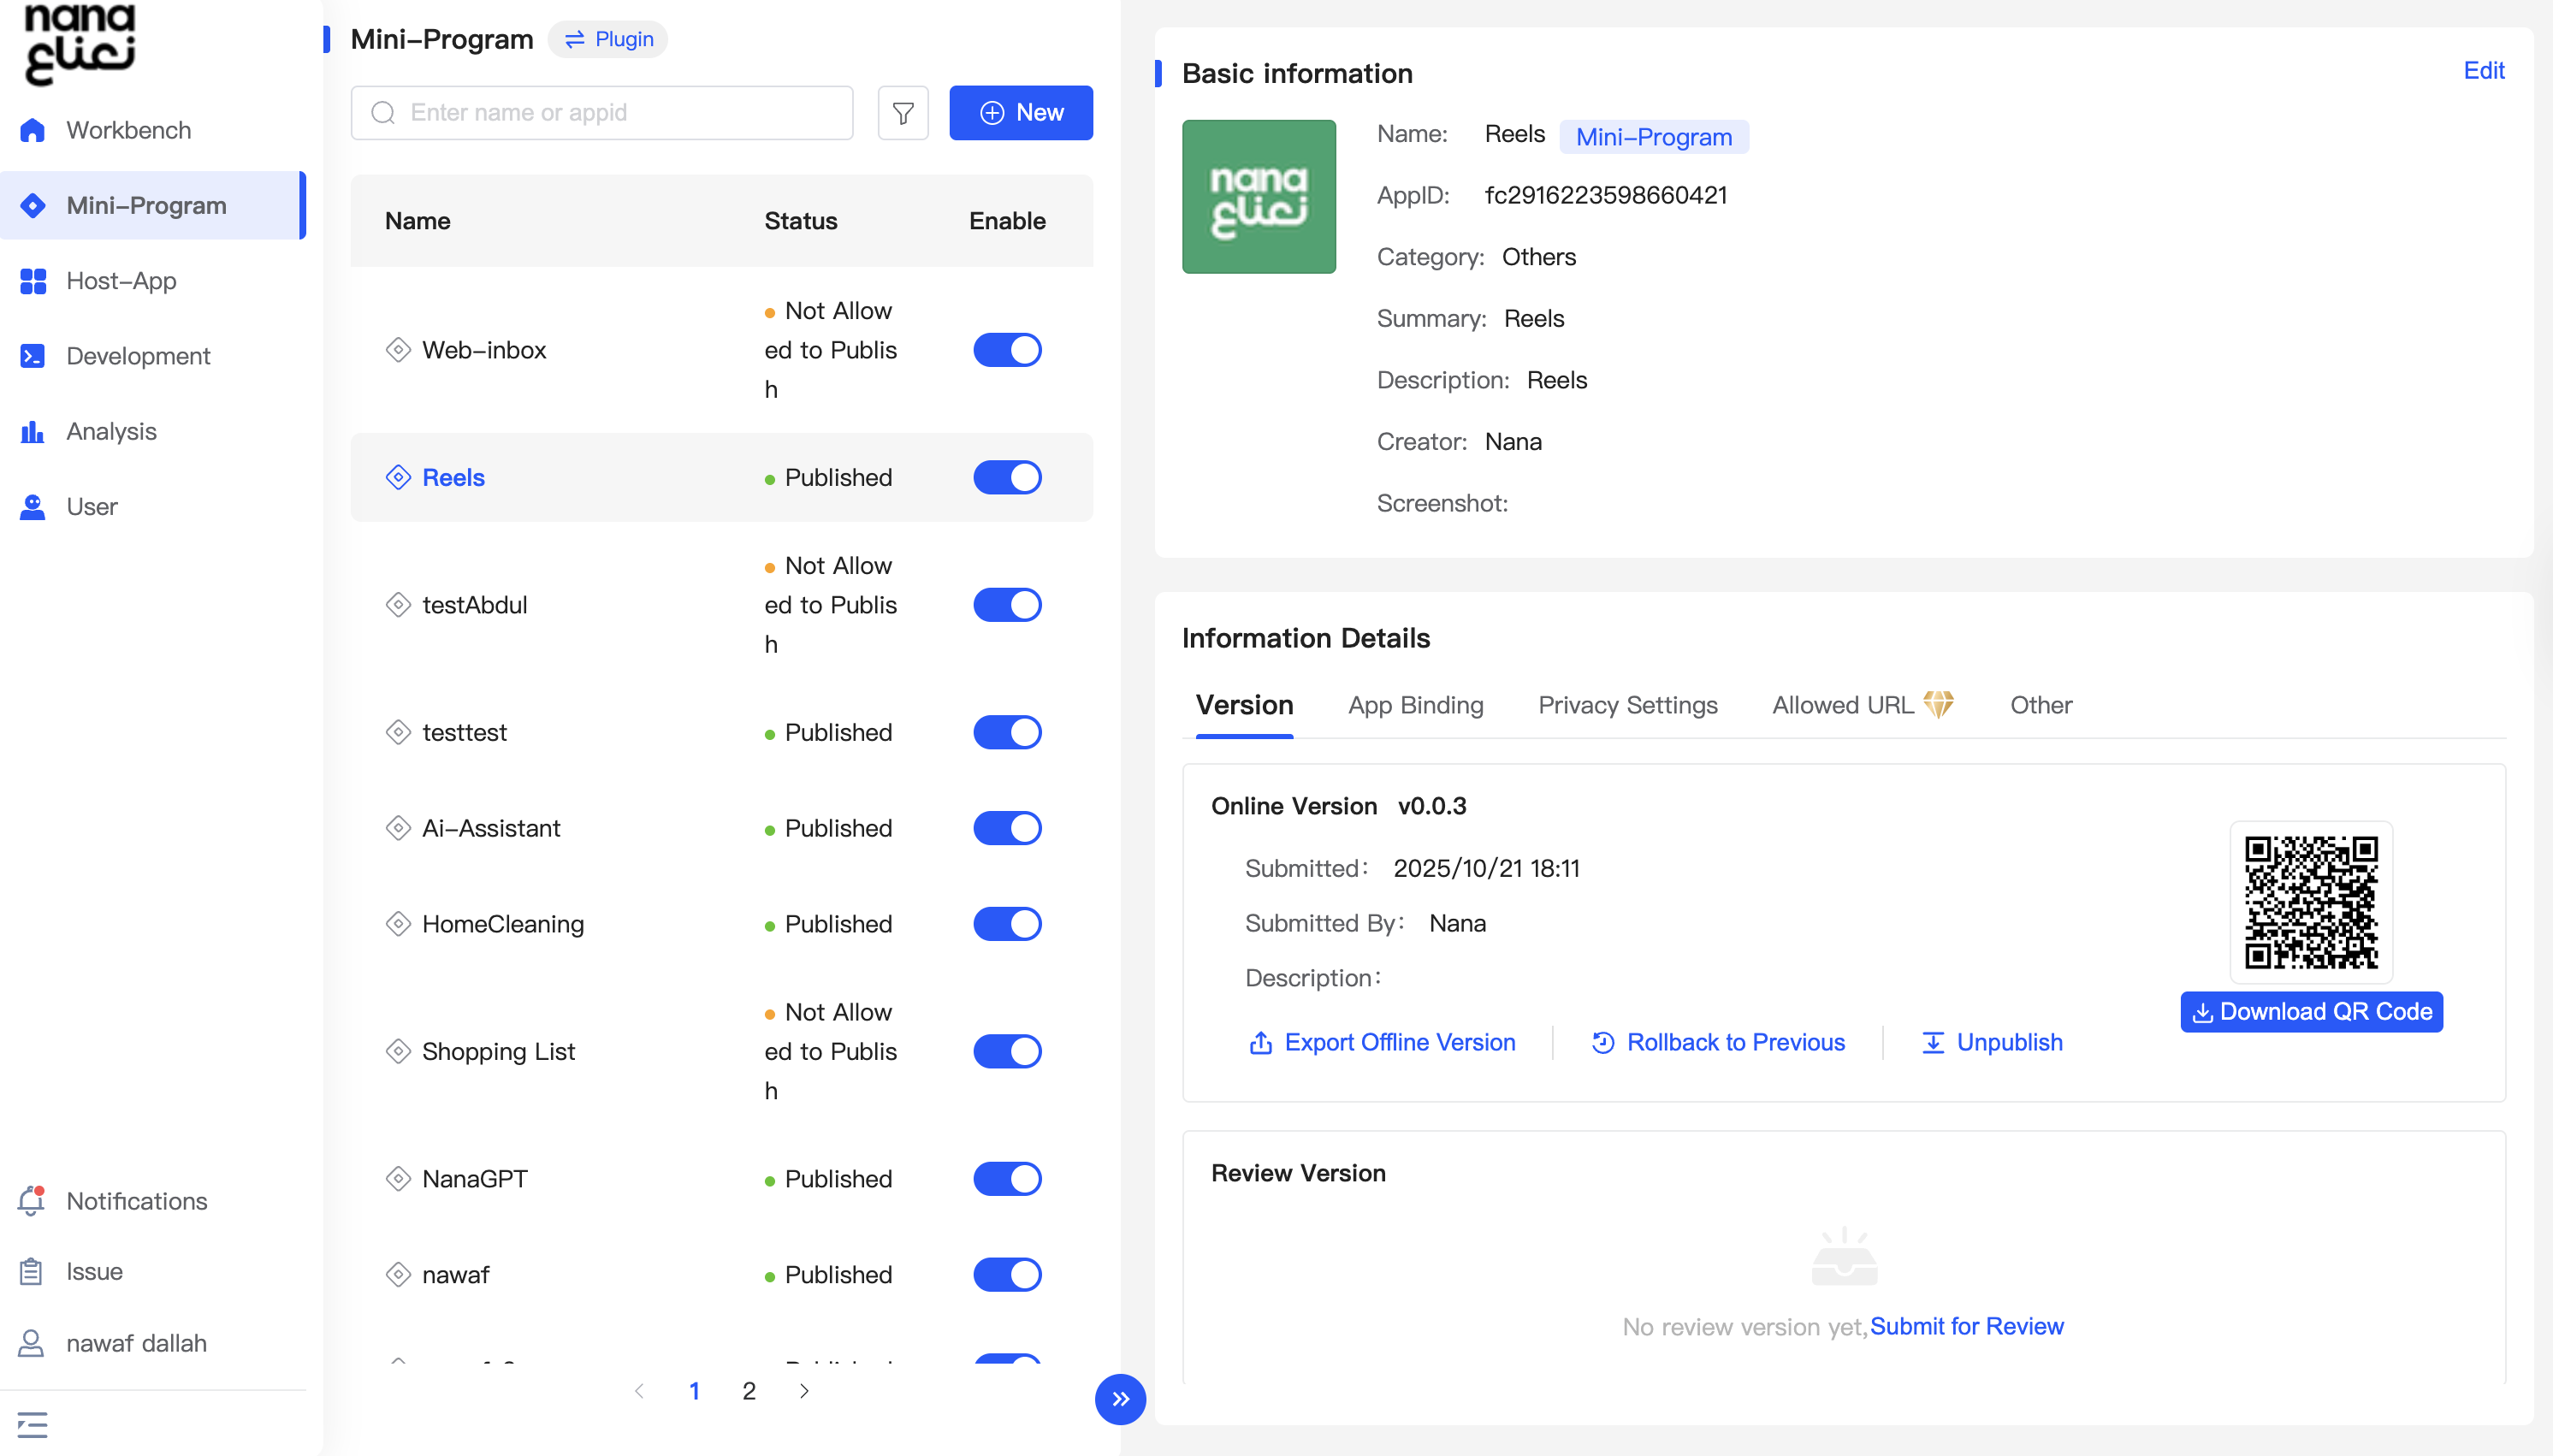Collapse sidebar using bottom menu icon
The height and width of the screenshot is (1456, 2553).
point(32,1424)
